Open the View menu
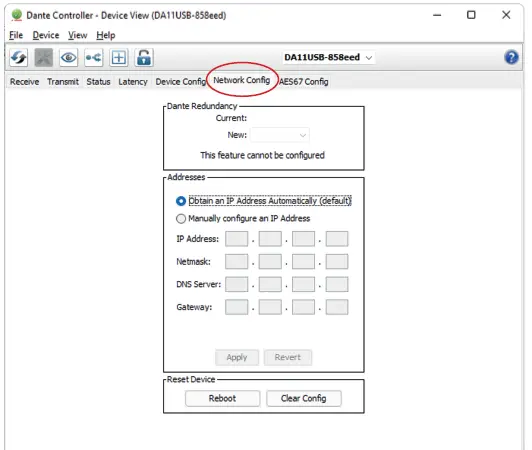The image size is (532, 450). point(78,35)
